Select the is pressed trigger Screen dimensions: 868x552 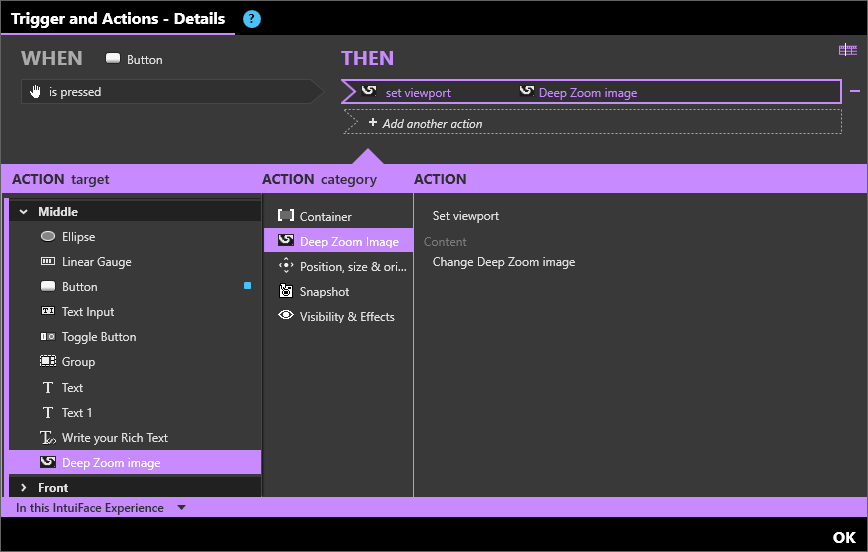(172, 91)
